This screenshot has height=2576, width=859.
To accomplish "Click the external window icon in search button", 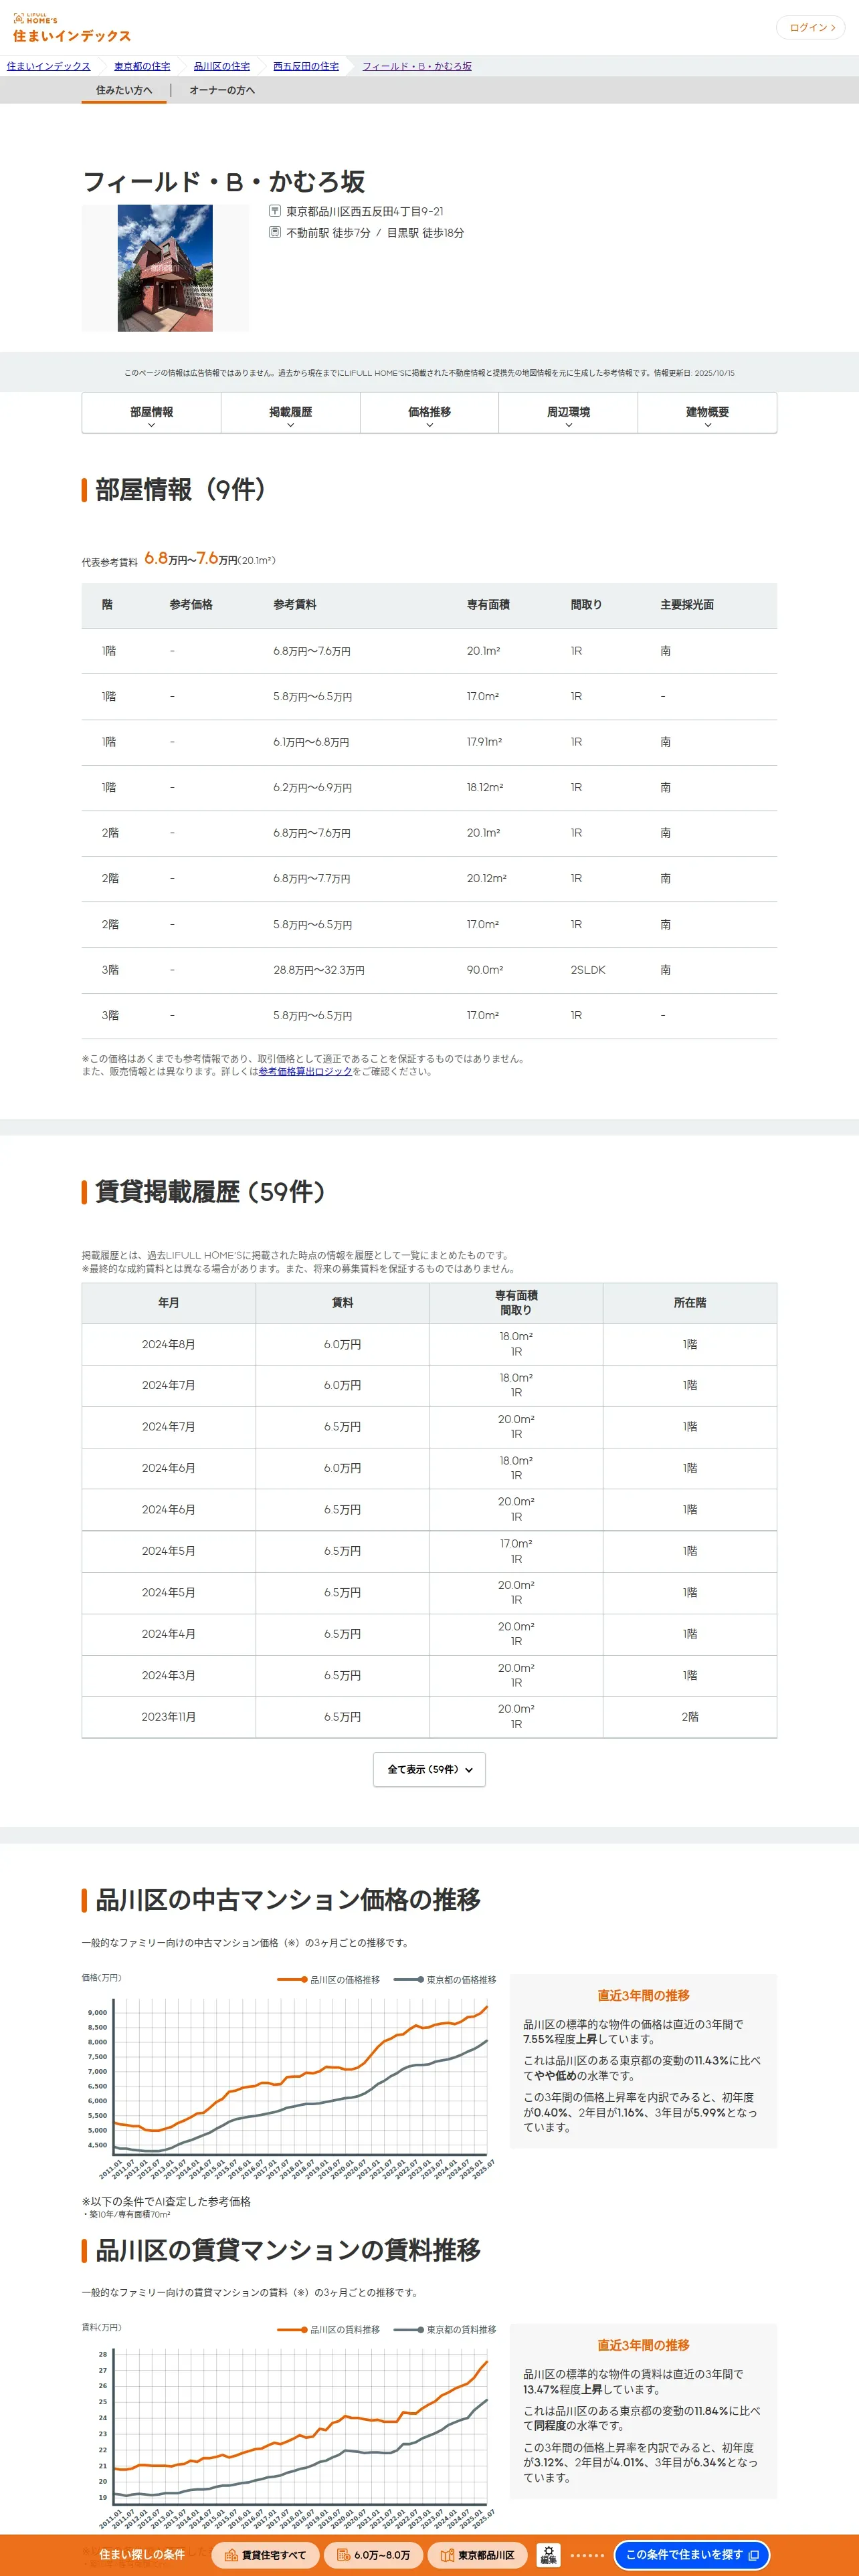I will tap(753, 2555).
